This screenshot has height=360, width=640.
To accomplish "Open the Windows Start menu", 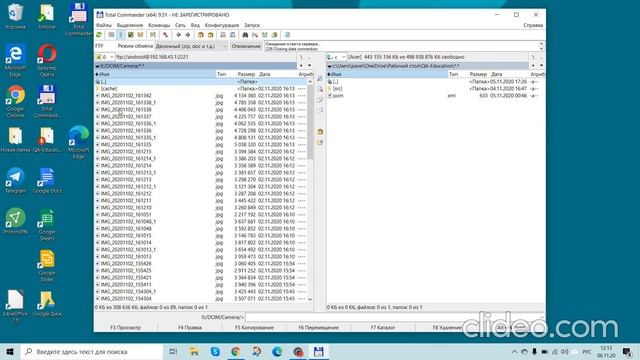I will click(x=10, y=351).
